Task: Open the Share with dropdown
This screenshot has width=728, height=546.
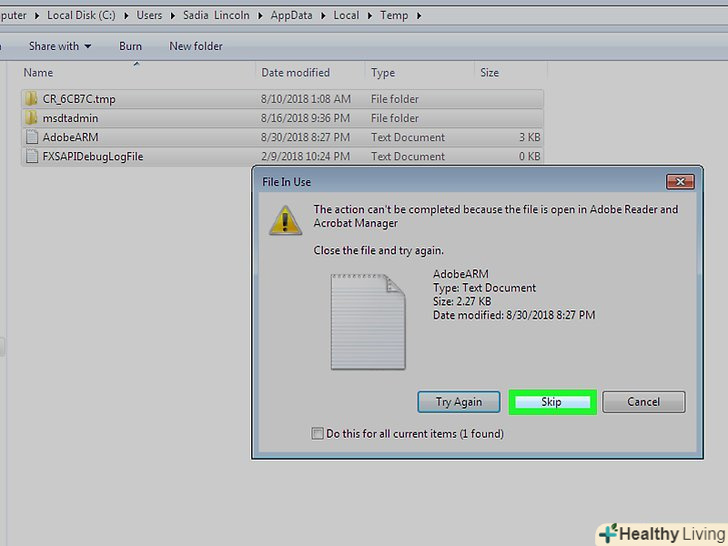Action: [60, 46]
